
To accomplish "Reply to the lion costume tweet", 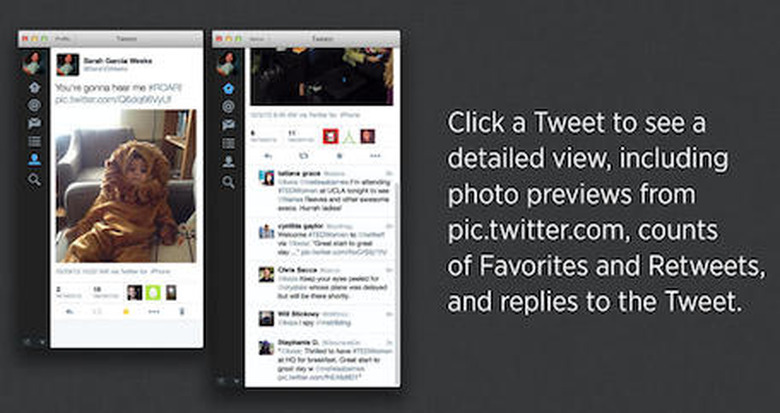I will click(70, 312).
